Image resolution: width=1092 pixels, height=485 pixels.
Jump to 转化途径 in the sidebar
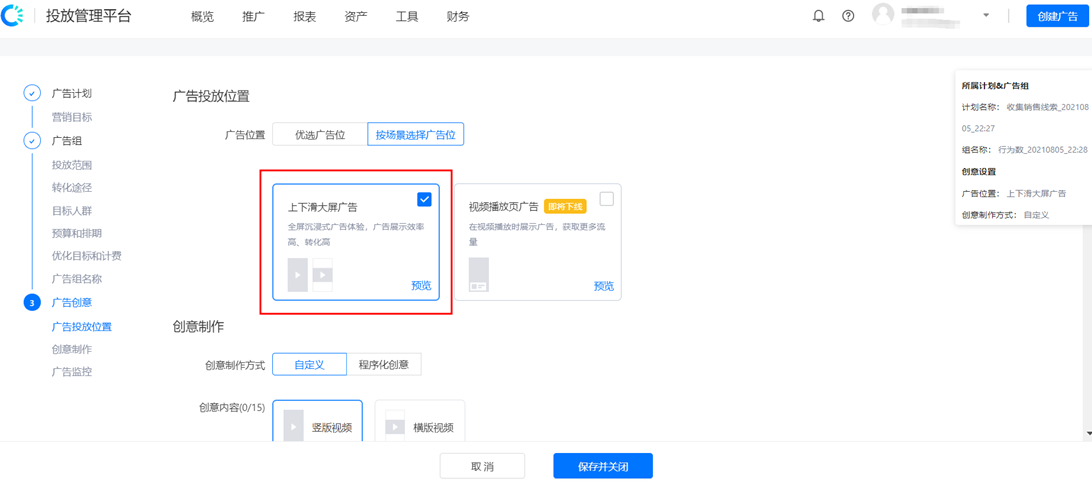tap(72, 187)
